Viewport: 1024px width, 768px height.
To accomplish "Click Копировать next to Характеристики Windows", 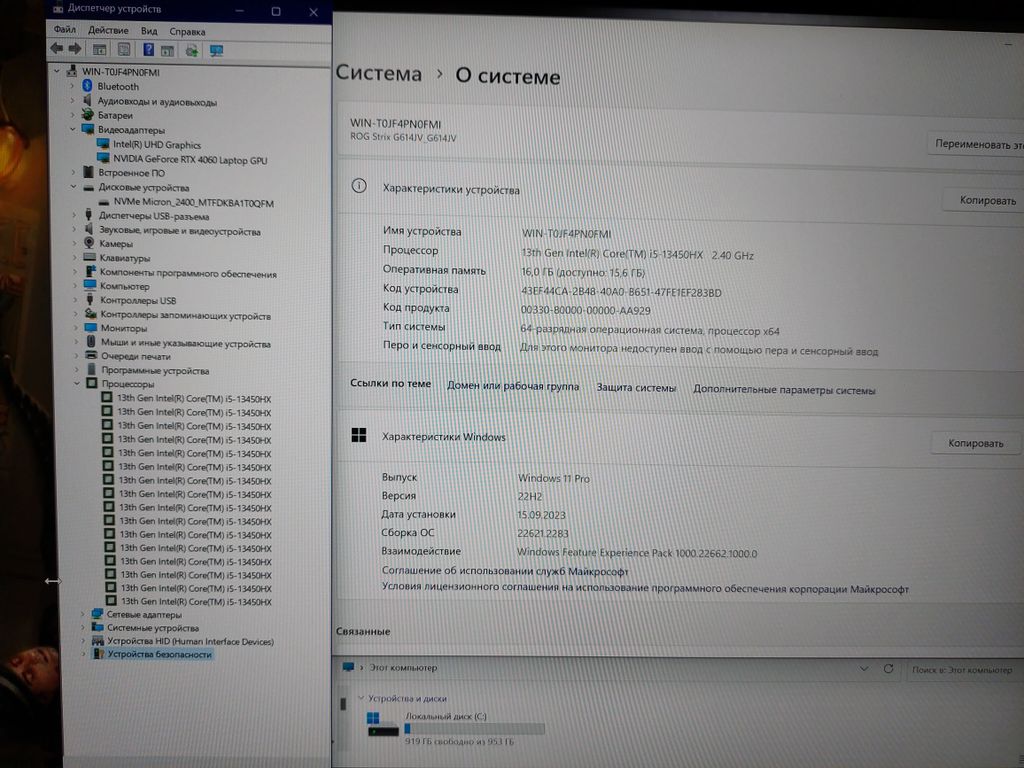I will tap(975, 443).
